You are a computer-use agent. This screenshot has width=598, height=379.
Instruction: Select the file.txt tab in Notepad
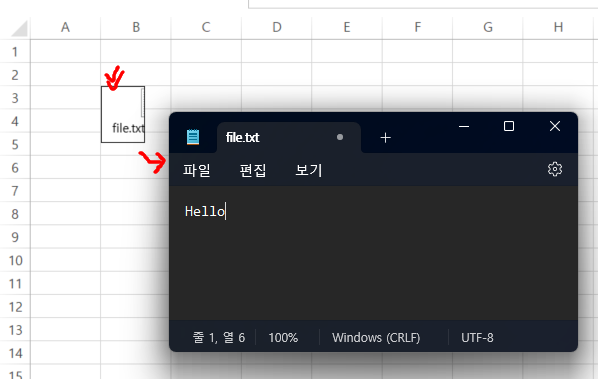[x=288, y=137]
